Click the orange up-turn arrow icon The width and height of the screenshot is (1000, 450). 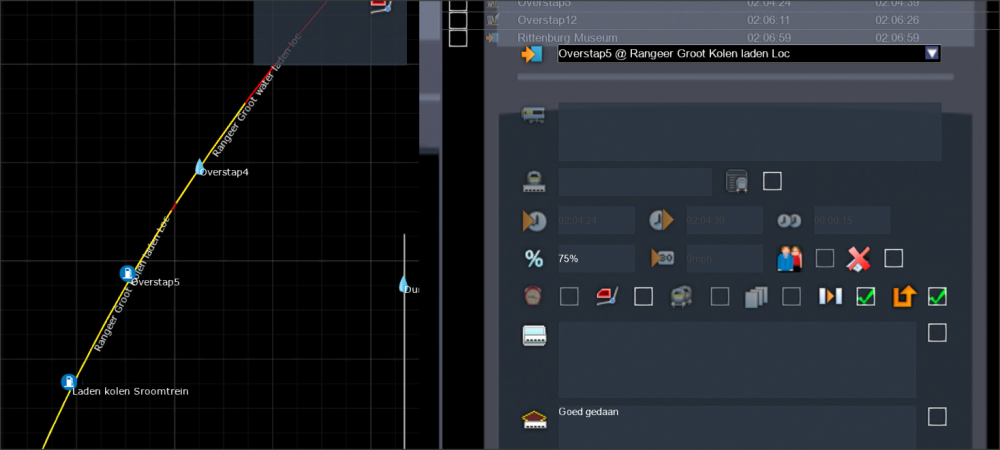pyautogui.click(x=904, y=297)
